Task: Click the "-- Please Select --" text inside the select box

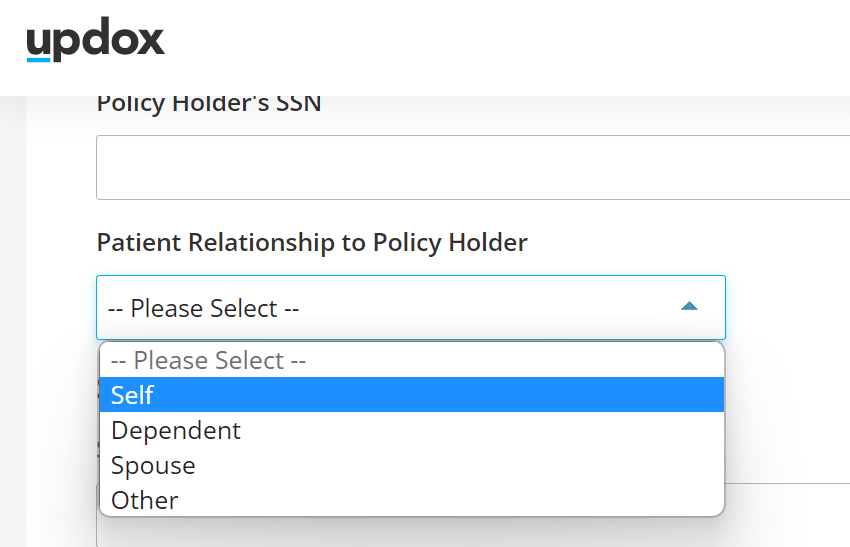Action: point(204,308)
